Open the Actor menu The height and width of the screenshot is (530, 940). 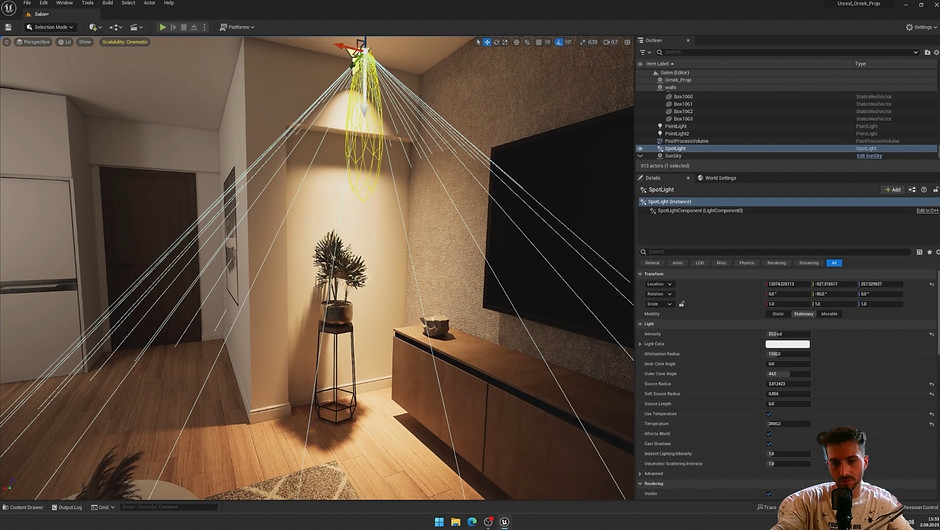[149, 3]
